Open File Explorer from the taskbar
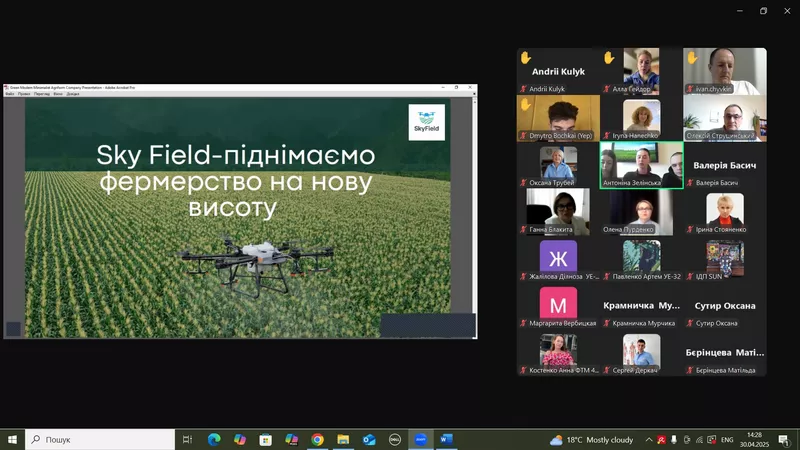This screenshot has height=450, width=800. pyautogui.click(x=343, y=439)
